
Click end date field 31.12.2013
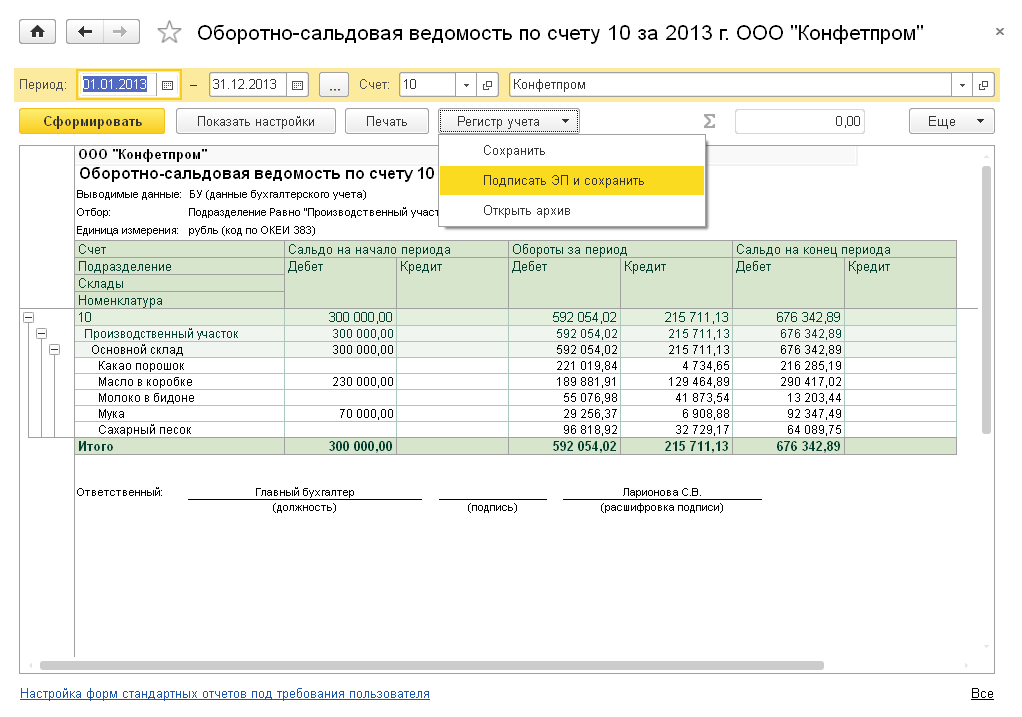[x=248, y=85]
